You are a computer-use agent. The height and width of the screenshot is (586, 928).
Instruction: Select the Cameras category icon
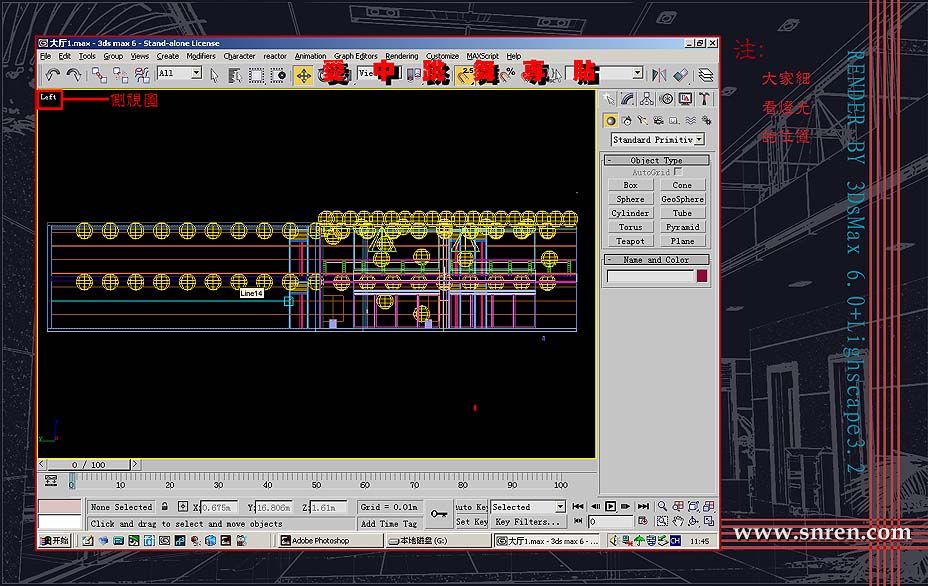tap(658, 121)
